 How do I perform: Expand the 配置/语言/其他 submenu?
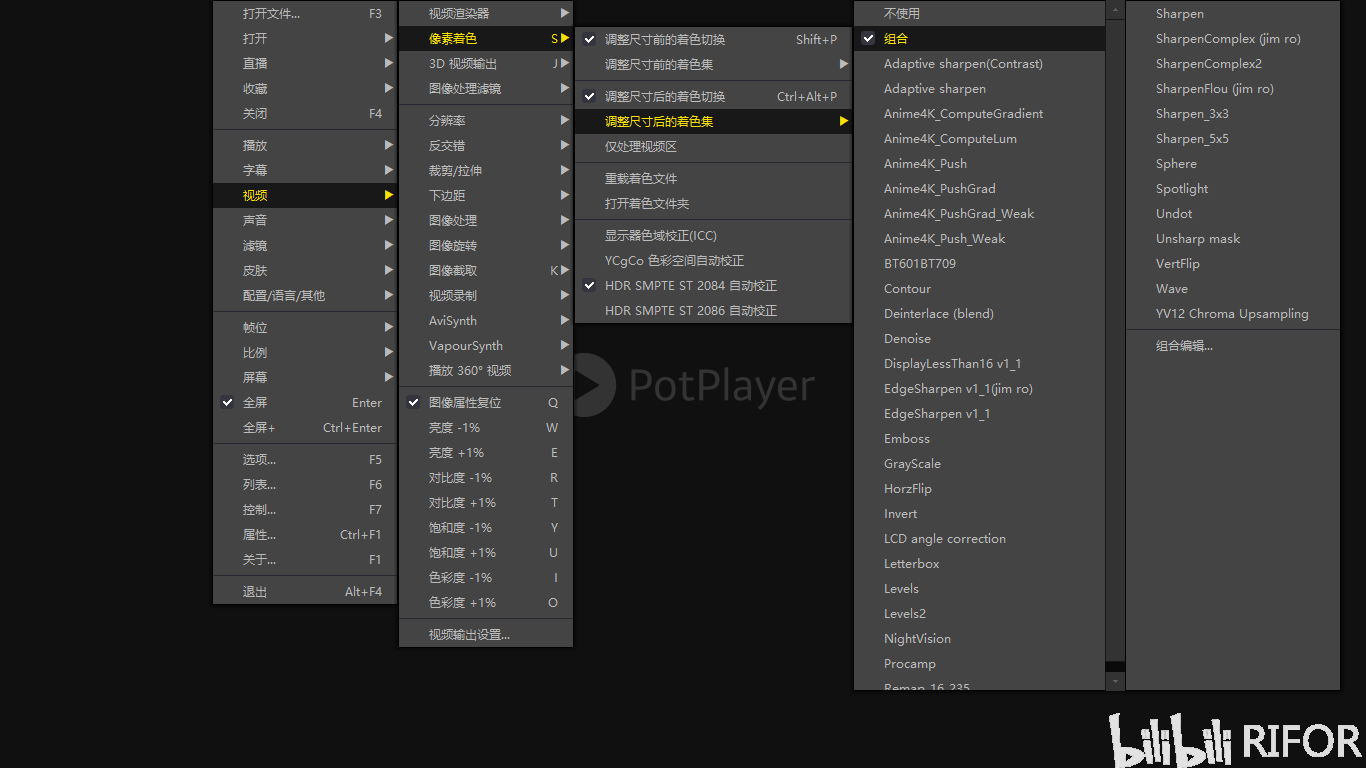click(x=305, y=295)
